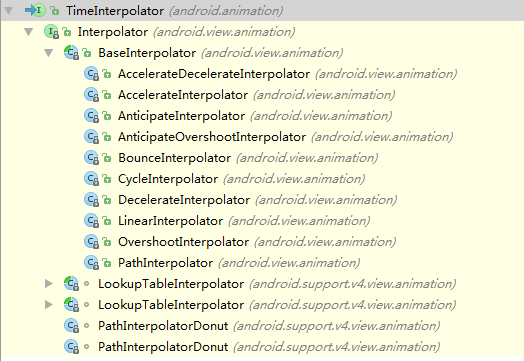The height and width of the screenshot is (361, 524).
Task: Click the DecelerateInterpolator class icon
Action: point(92,200)
